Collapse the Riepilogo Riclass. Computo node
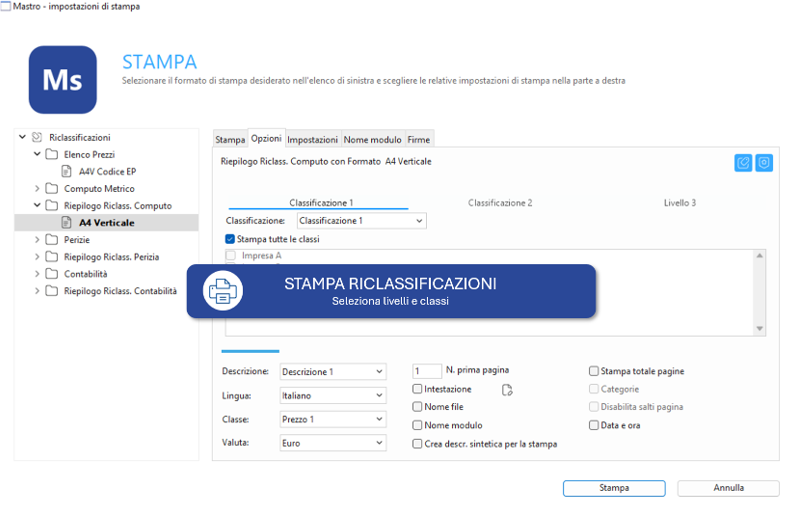 pos(37,205)
